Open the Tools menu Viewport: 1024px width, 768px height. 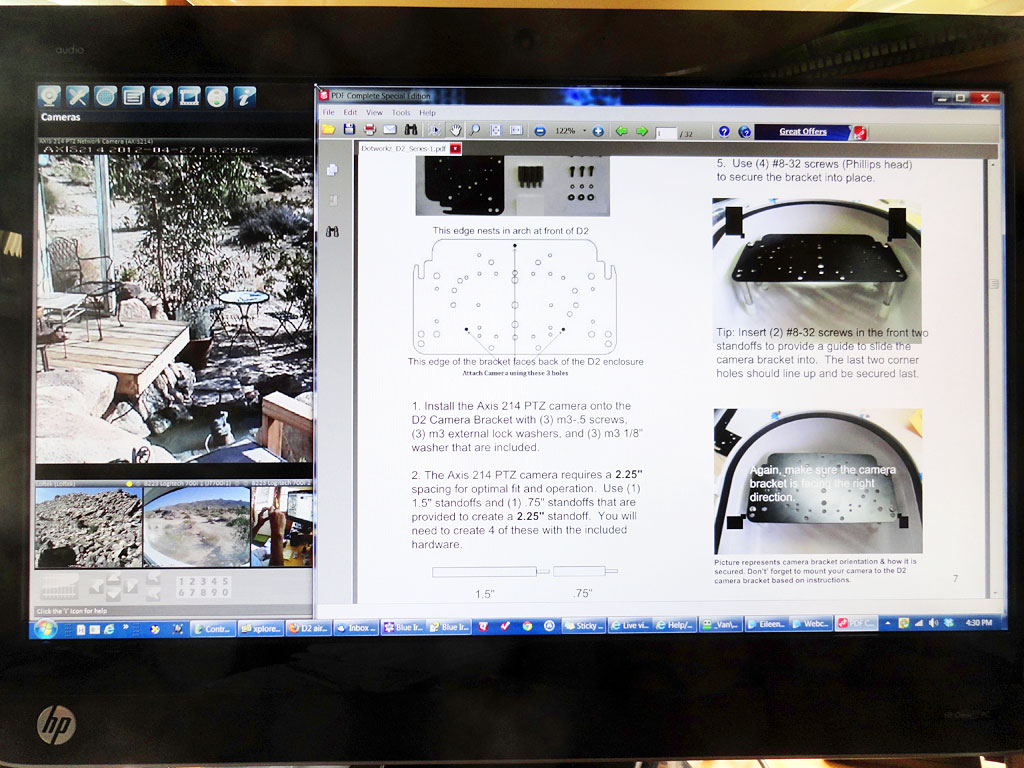[x=401, y=113]
